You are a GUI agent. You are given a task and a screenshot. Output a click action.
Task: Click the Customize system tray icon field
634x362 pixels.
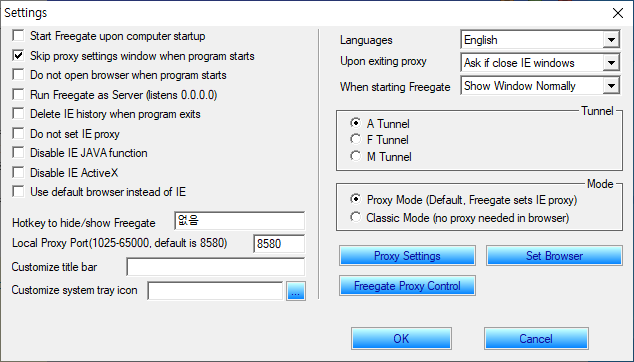pos(215,290)
